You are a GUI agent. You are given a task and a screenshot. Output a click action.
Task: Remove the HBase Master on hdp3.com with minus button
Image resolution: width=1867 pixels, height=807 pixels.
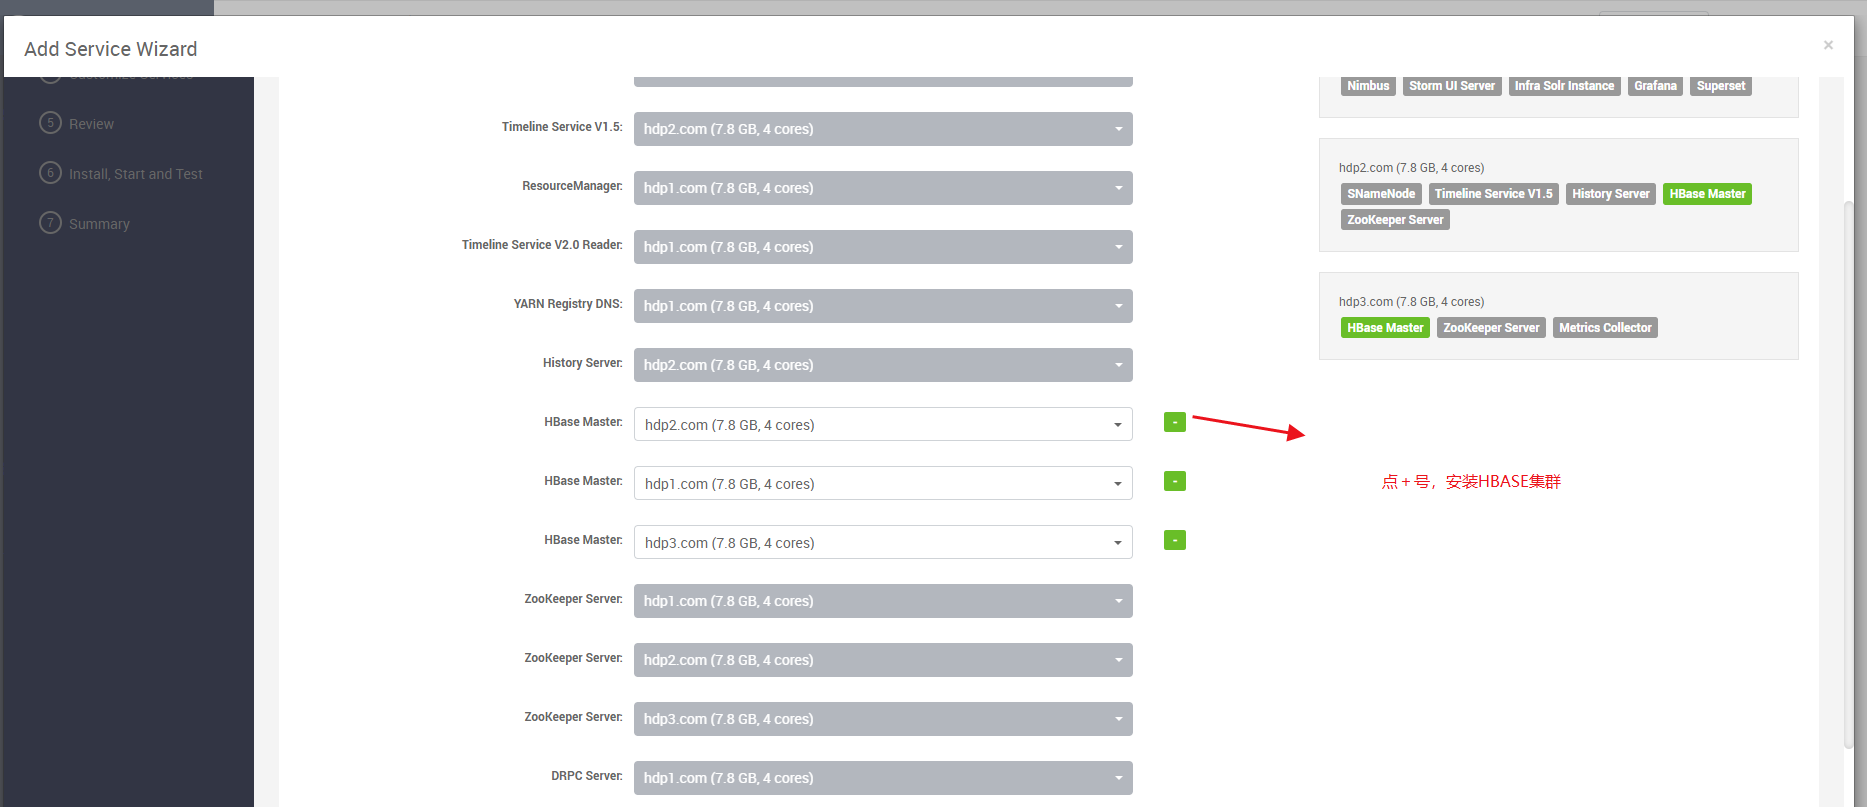(1175, 540)
